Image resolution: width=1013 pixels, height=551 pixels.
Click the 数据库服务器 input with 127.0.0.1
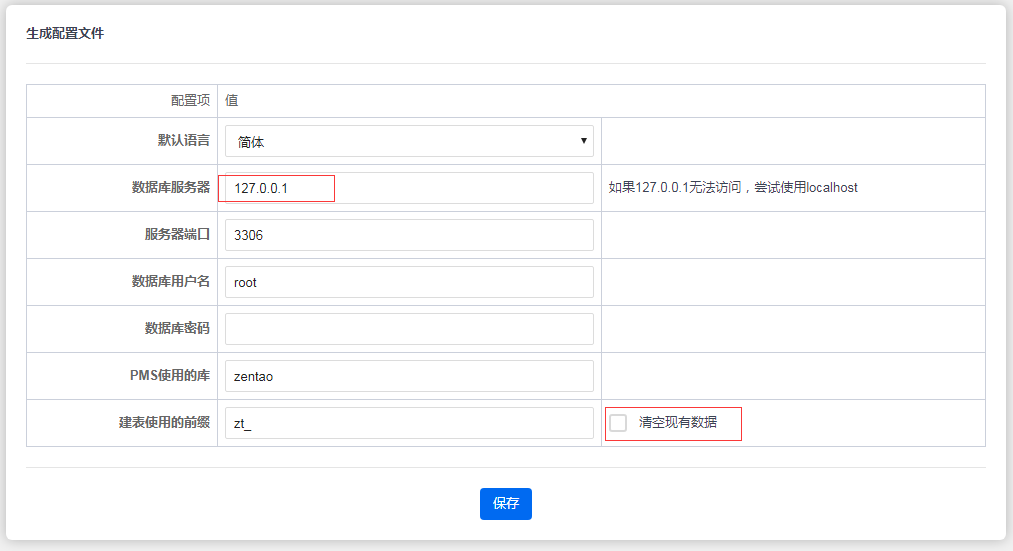(x=409, y=188)
